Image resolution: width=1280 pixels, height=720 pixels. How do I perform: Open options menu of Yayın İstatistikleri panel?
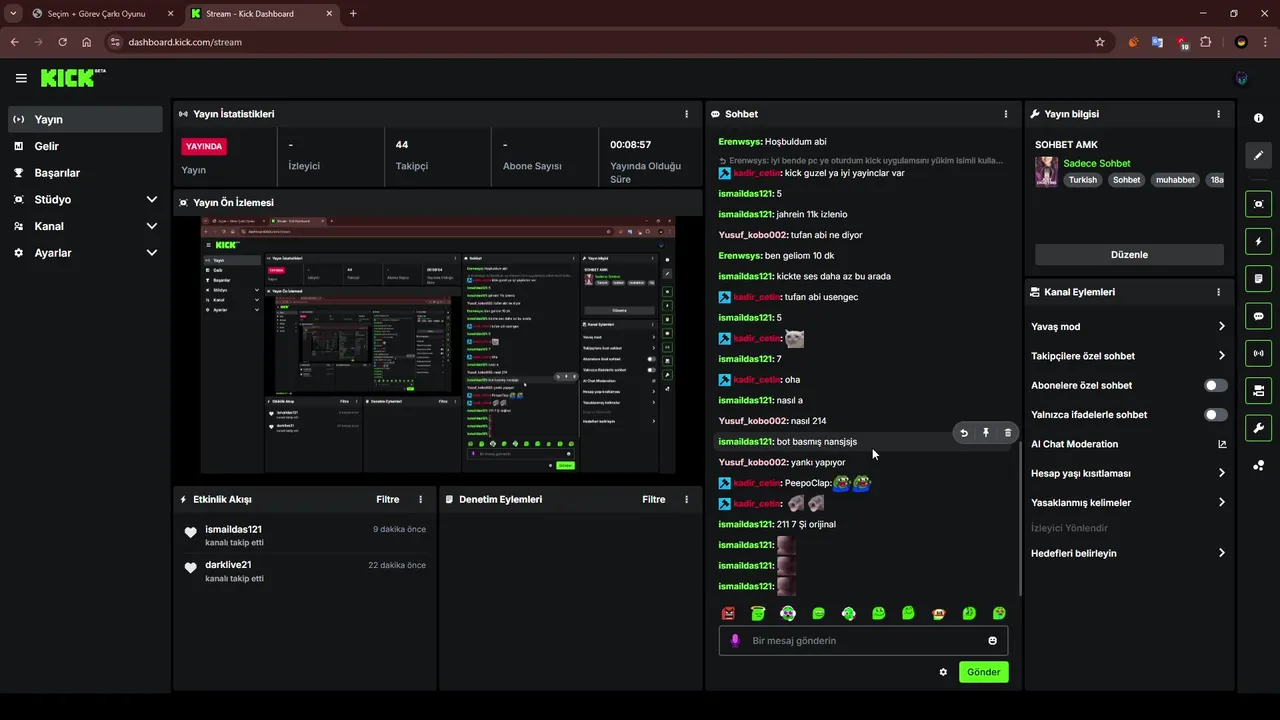(x=686, y=114)
